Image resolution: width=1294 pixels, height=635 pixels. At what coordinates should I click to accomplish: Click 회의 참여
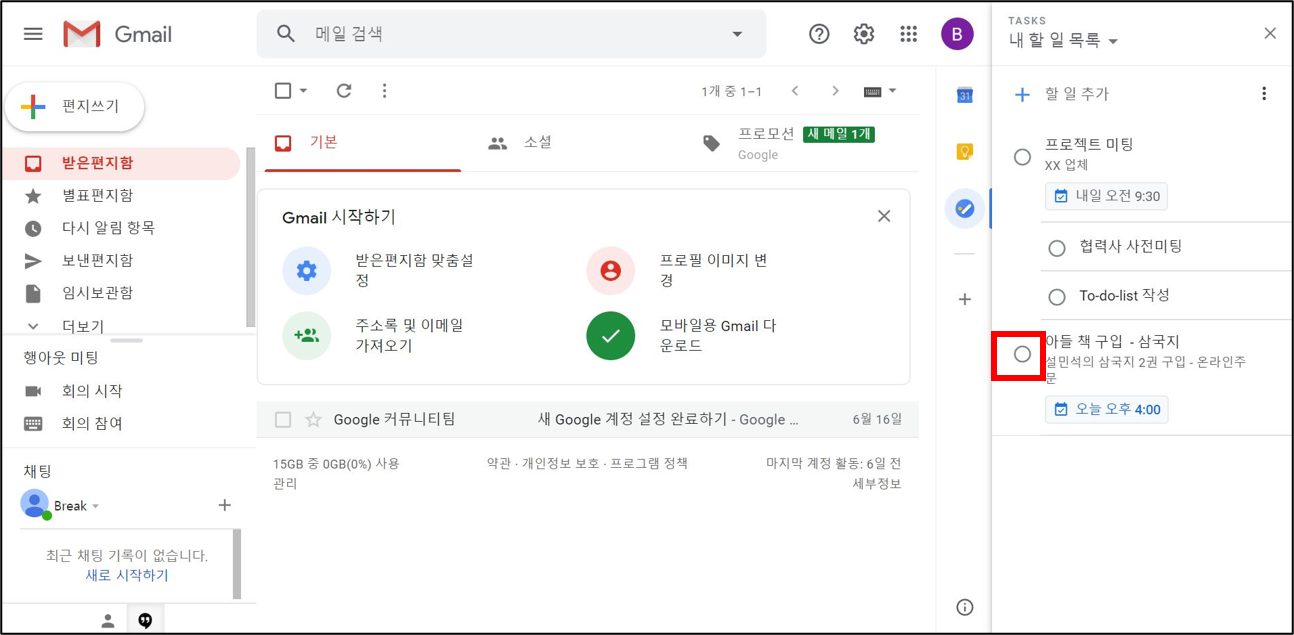click(x=92, y=423)
